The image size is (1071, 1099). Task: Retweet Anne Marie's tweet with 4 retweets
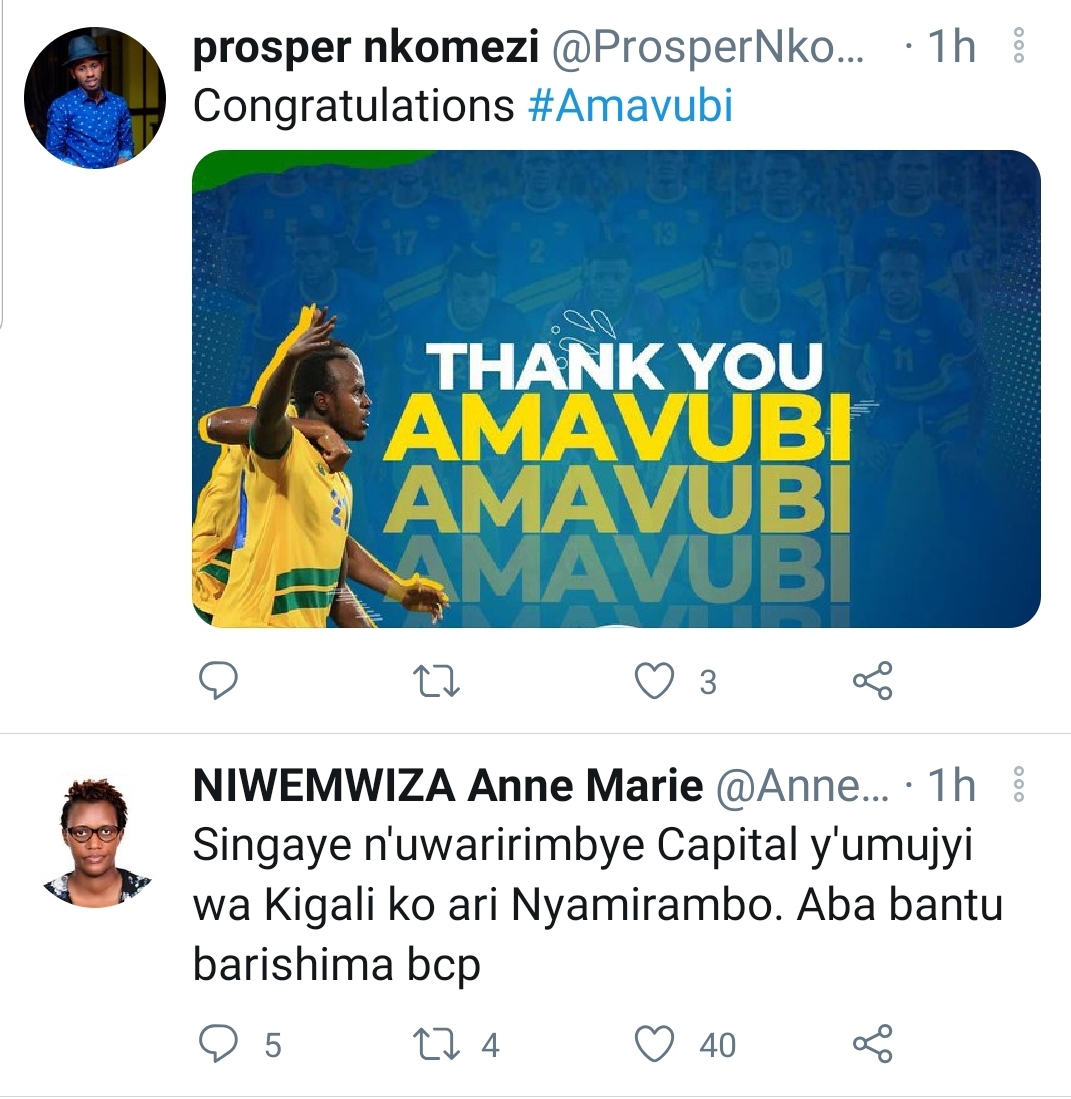click(436, 1044)
